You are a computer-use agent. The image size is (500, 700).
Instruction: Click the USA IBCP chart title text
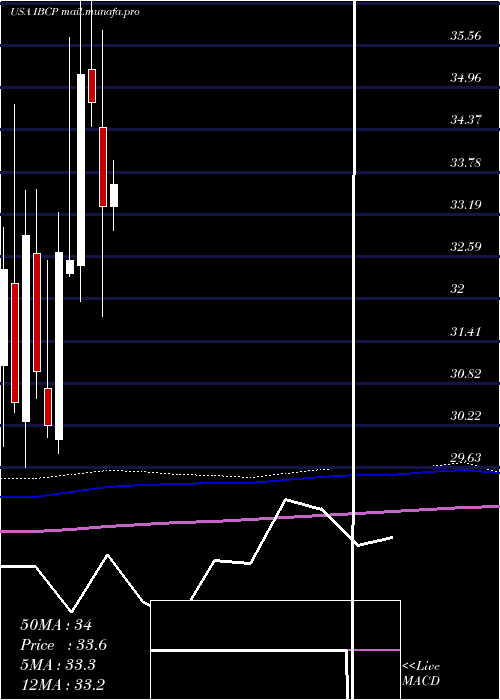point(75,12)
